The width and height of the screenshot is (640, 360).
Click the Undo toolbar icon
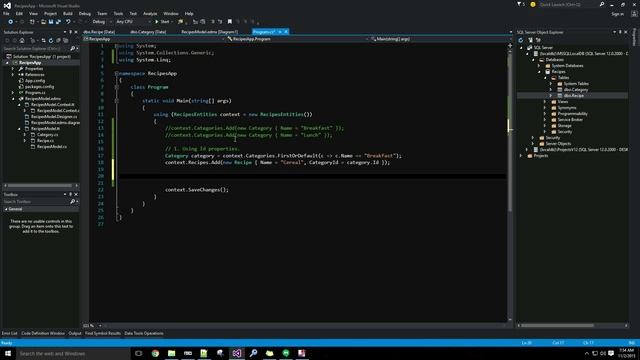click(x=68, y=22)
